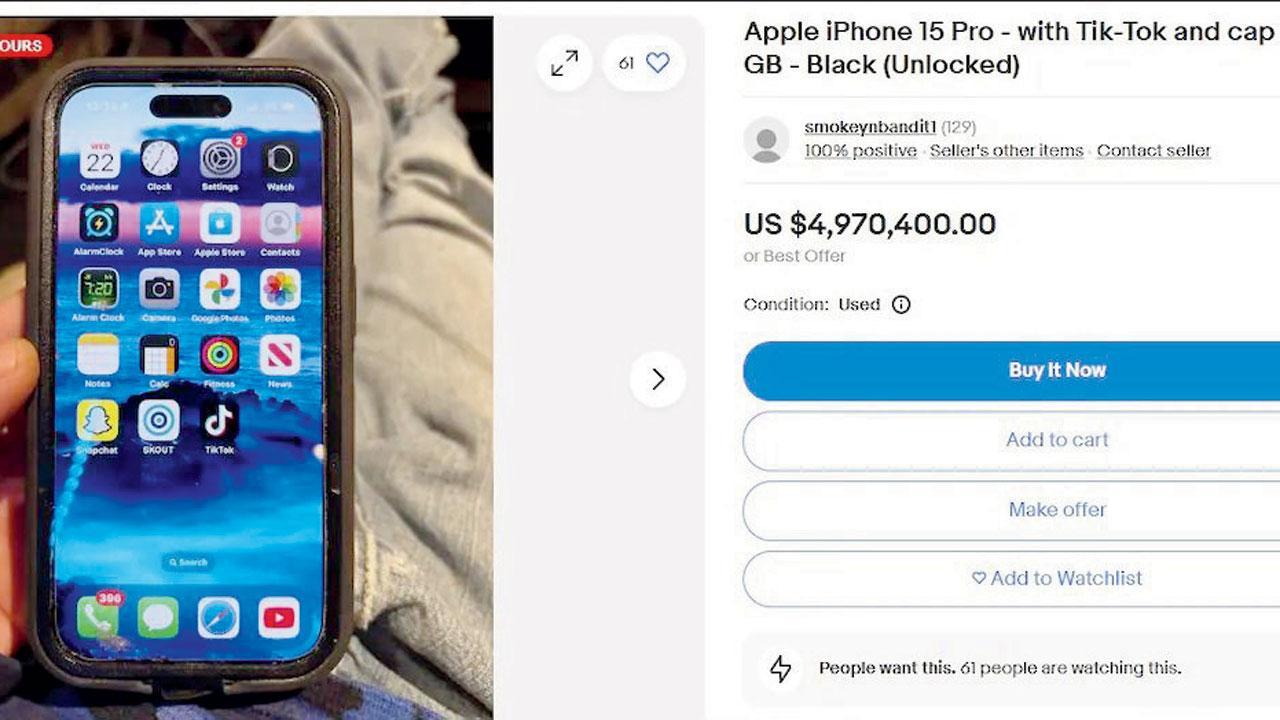
Task: Open Seller's other items link
Action: 1006,150
